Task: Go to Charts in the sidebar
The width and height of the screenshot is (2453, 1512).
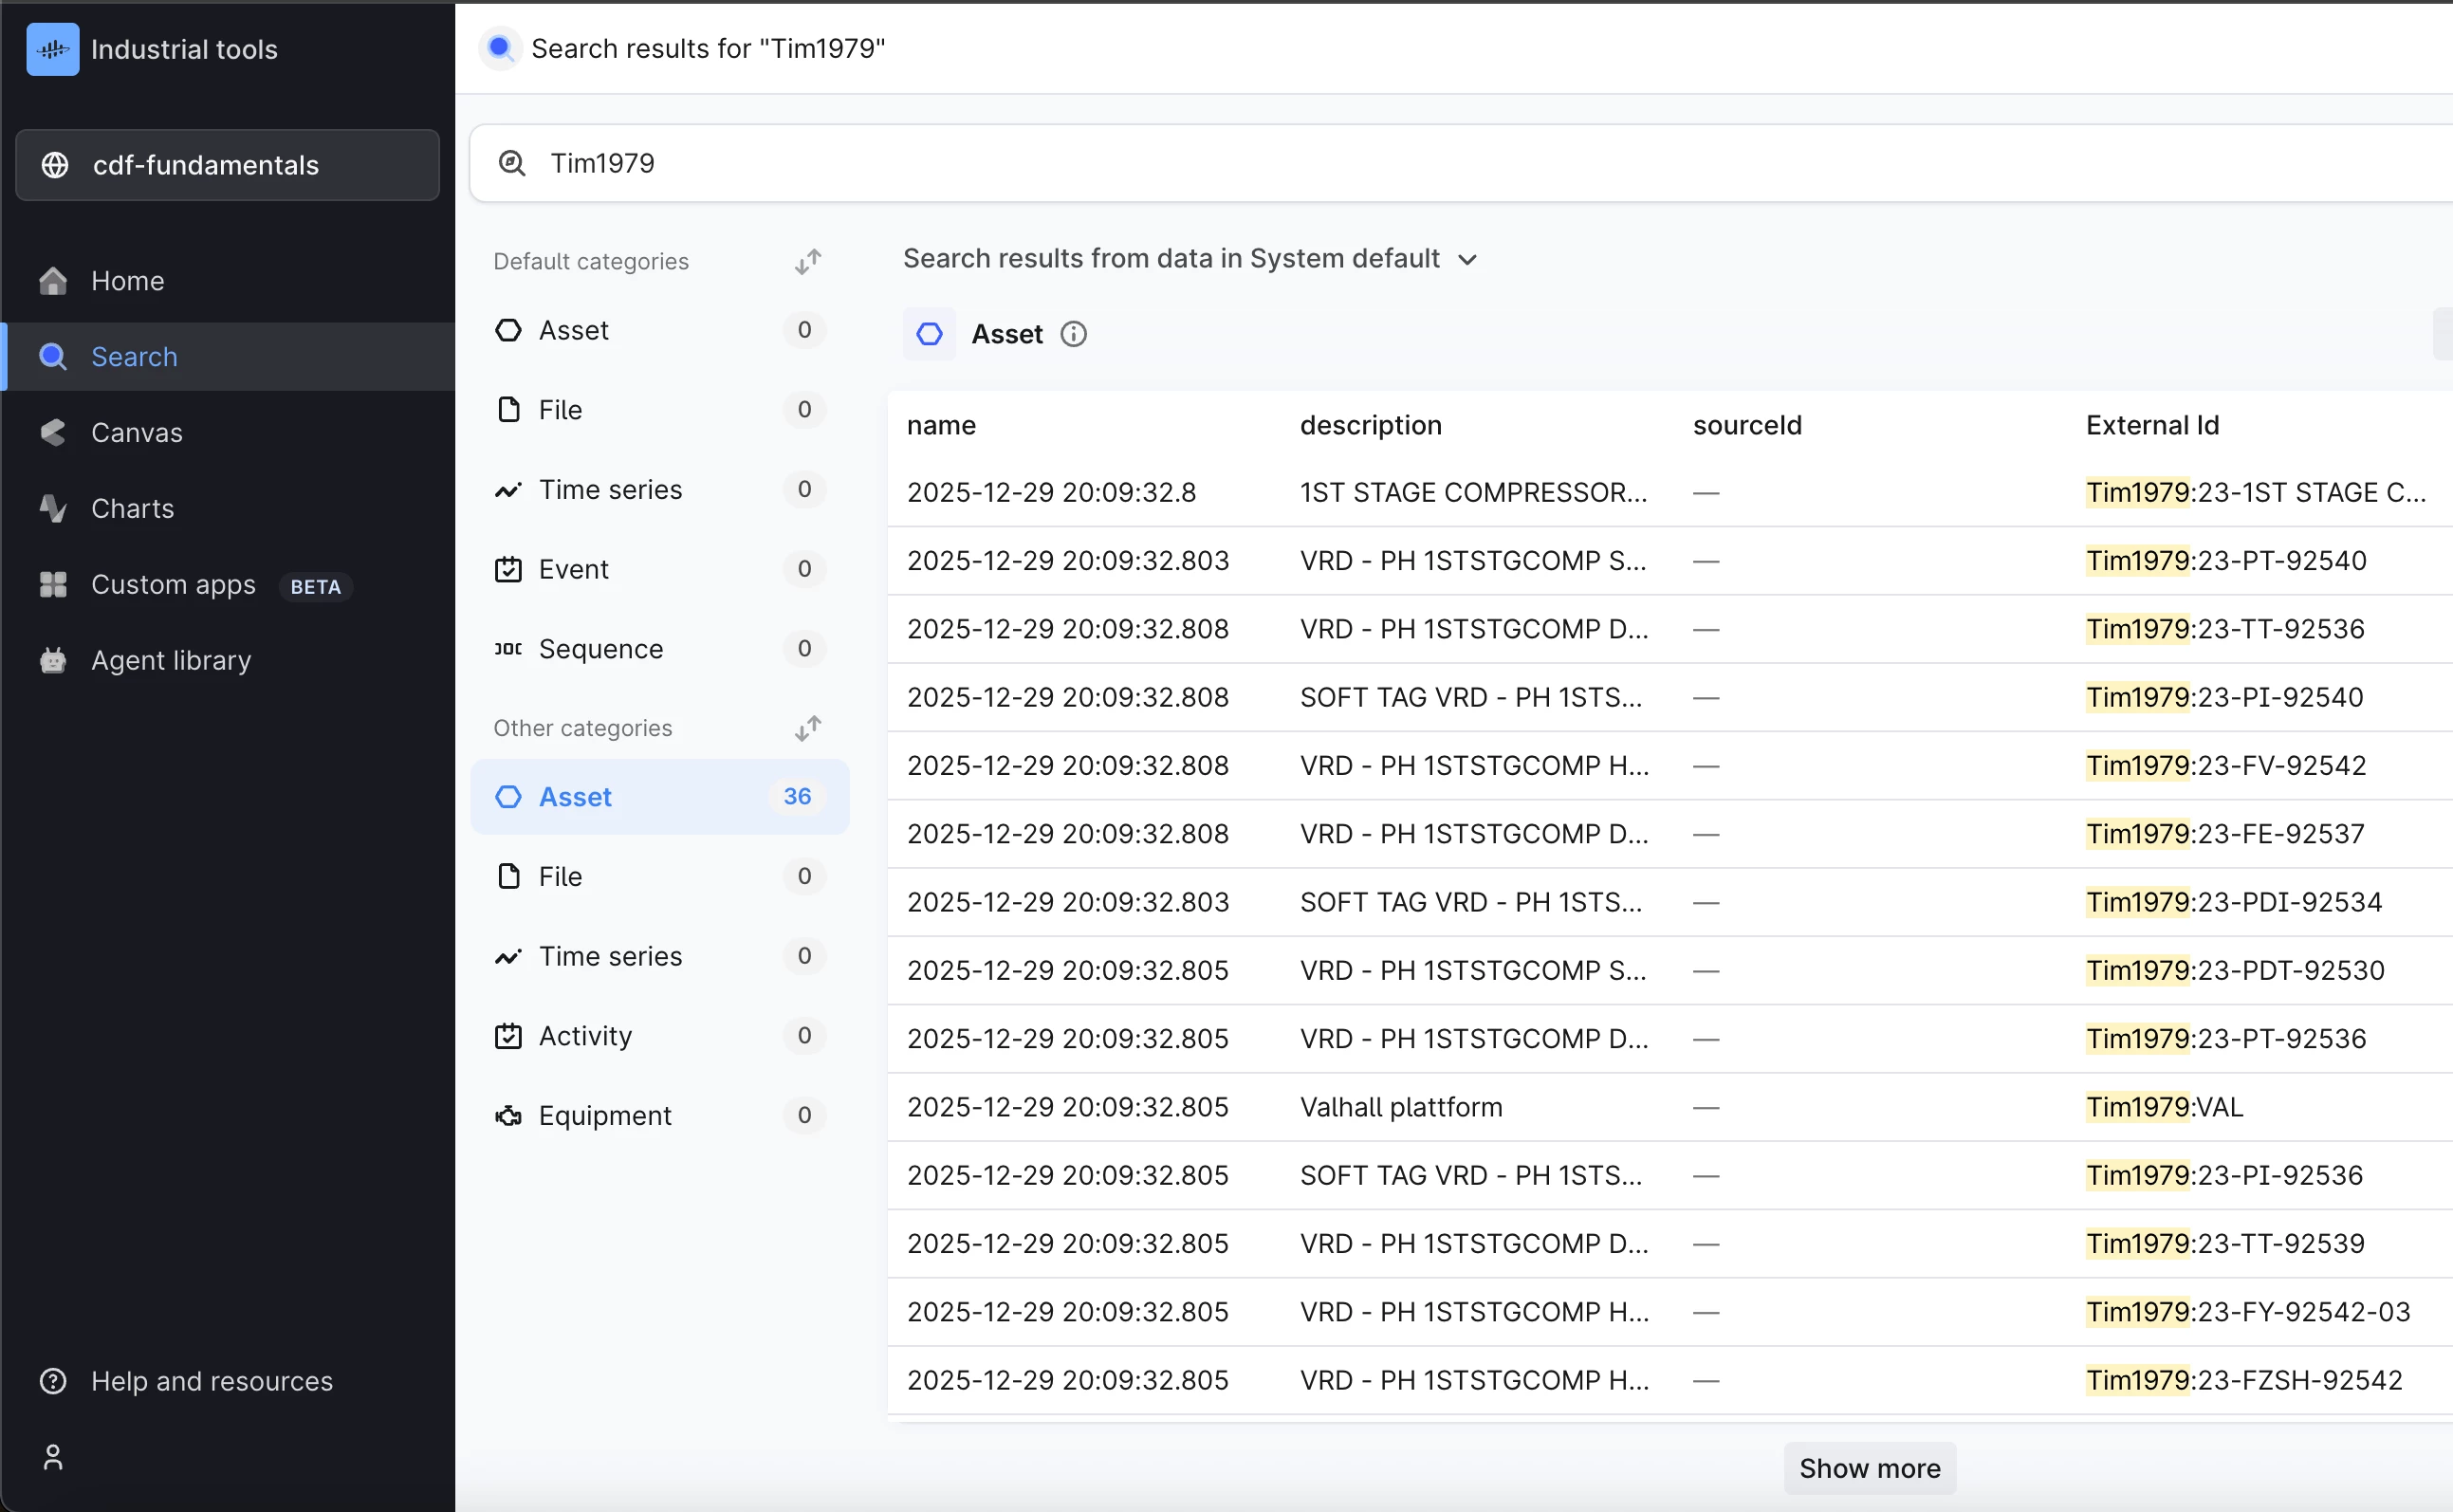Action: click(132, 508)
